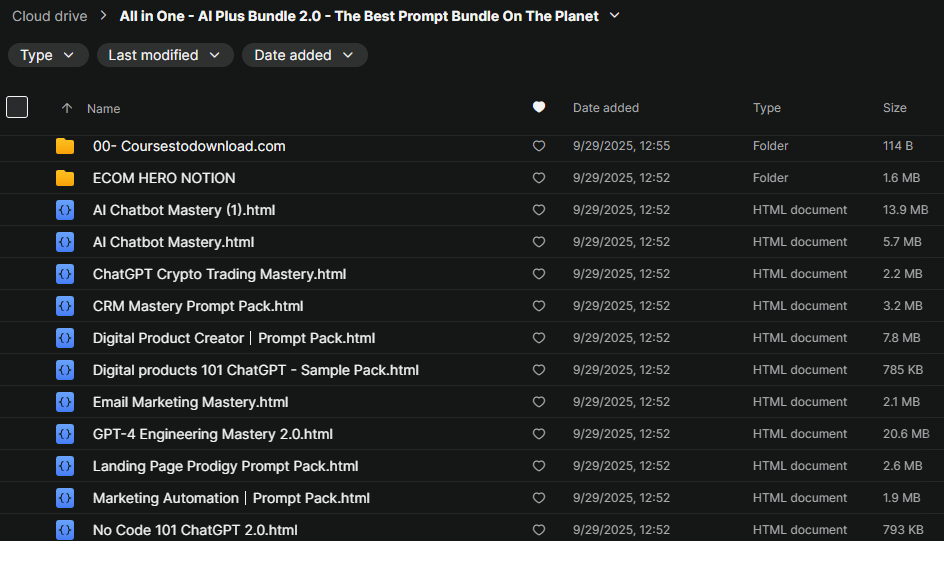Screen dimensions: 944x576
Task: Expand the current folder breadcrumb menu chevron
Action: pyautogui.click(x=615, y=16)
